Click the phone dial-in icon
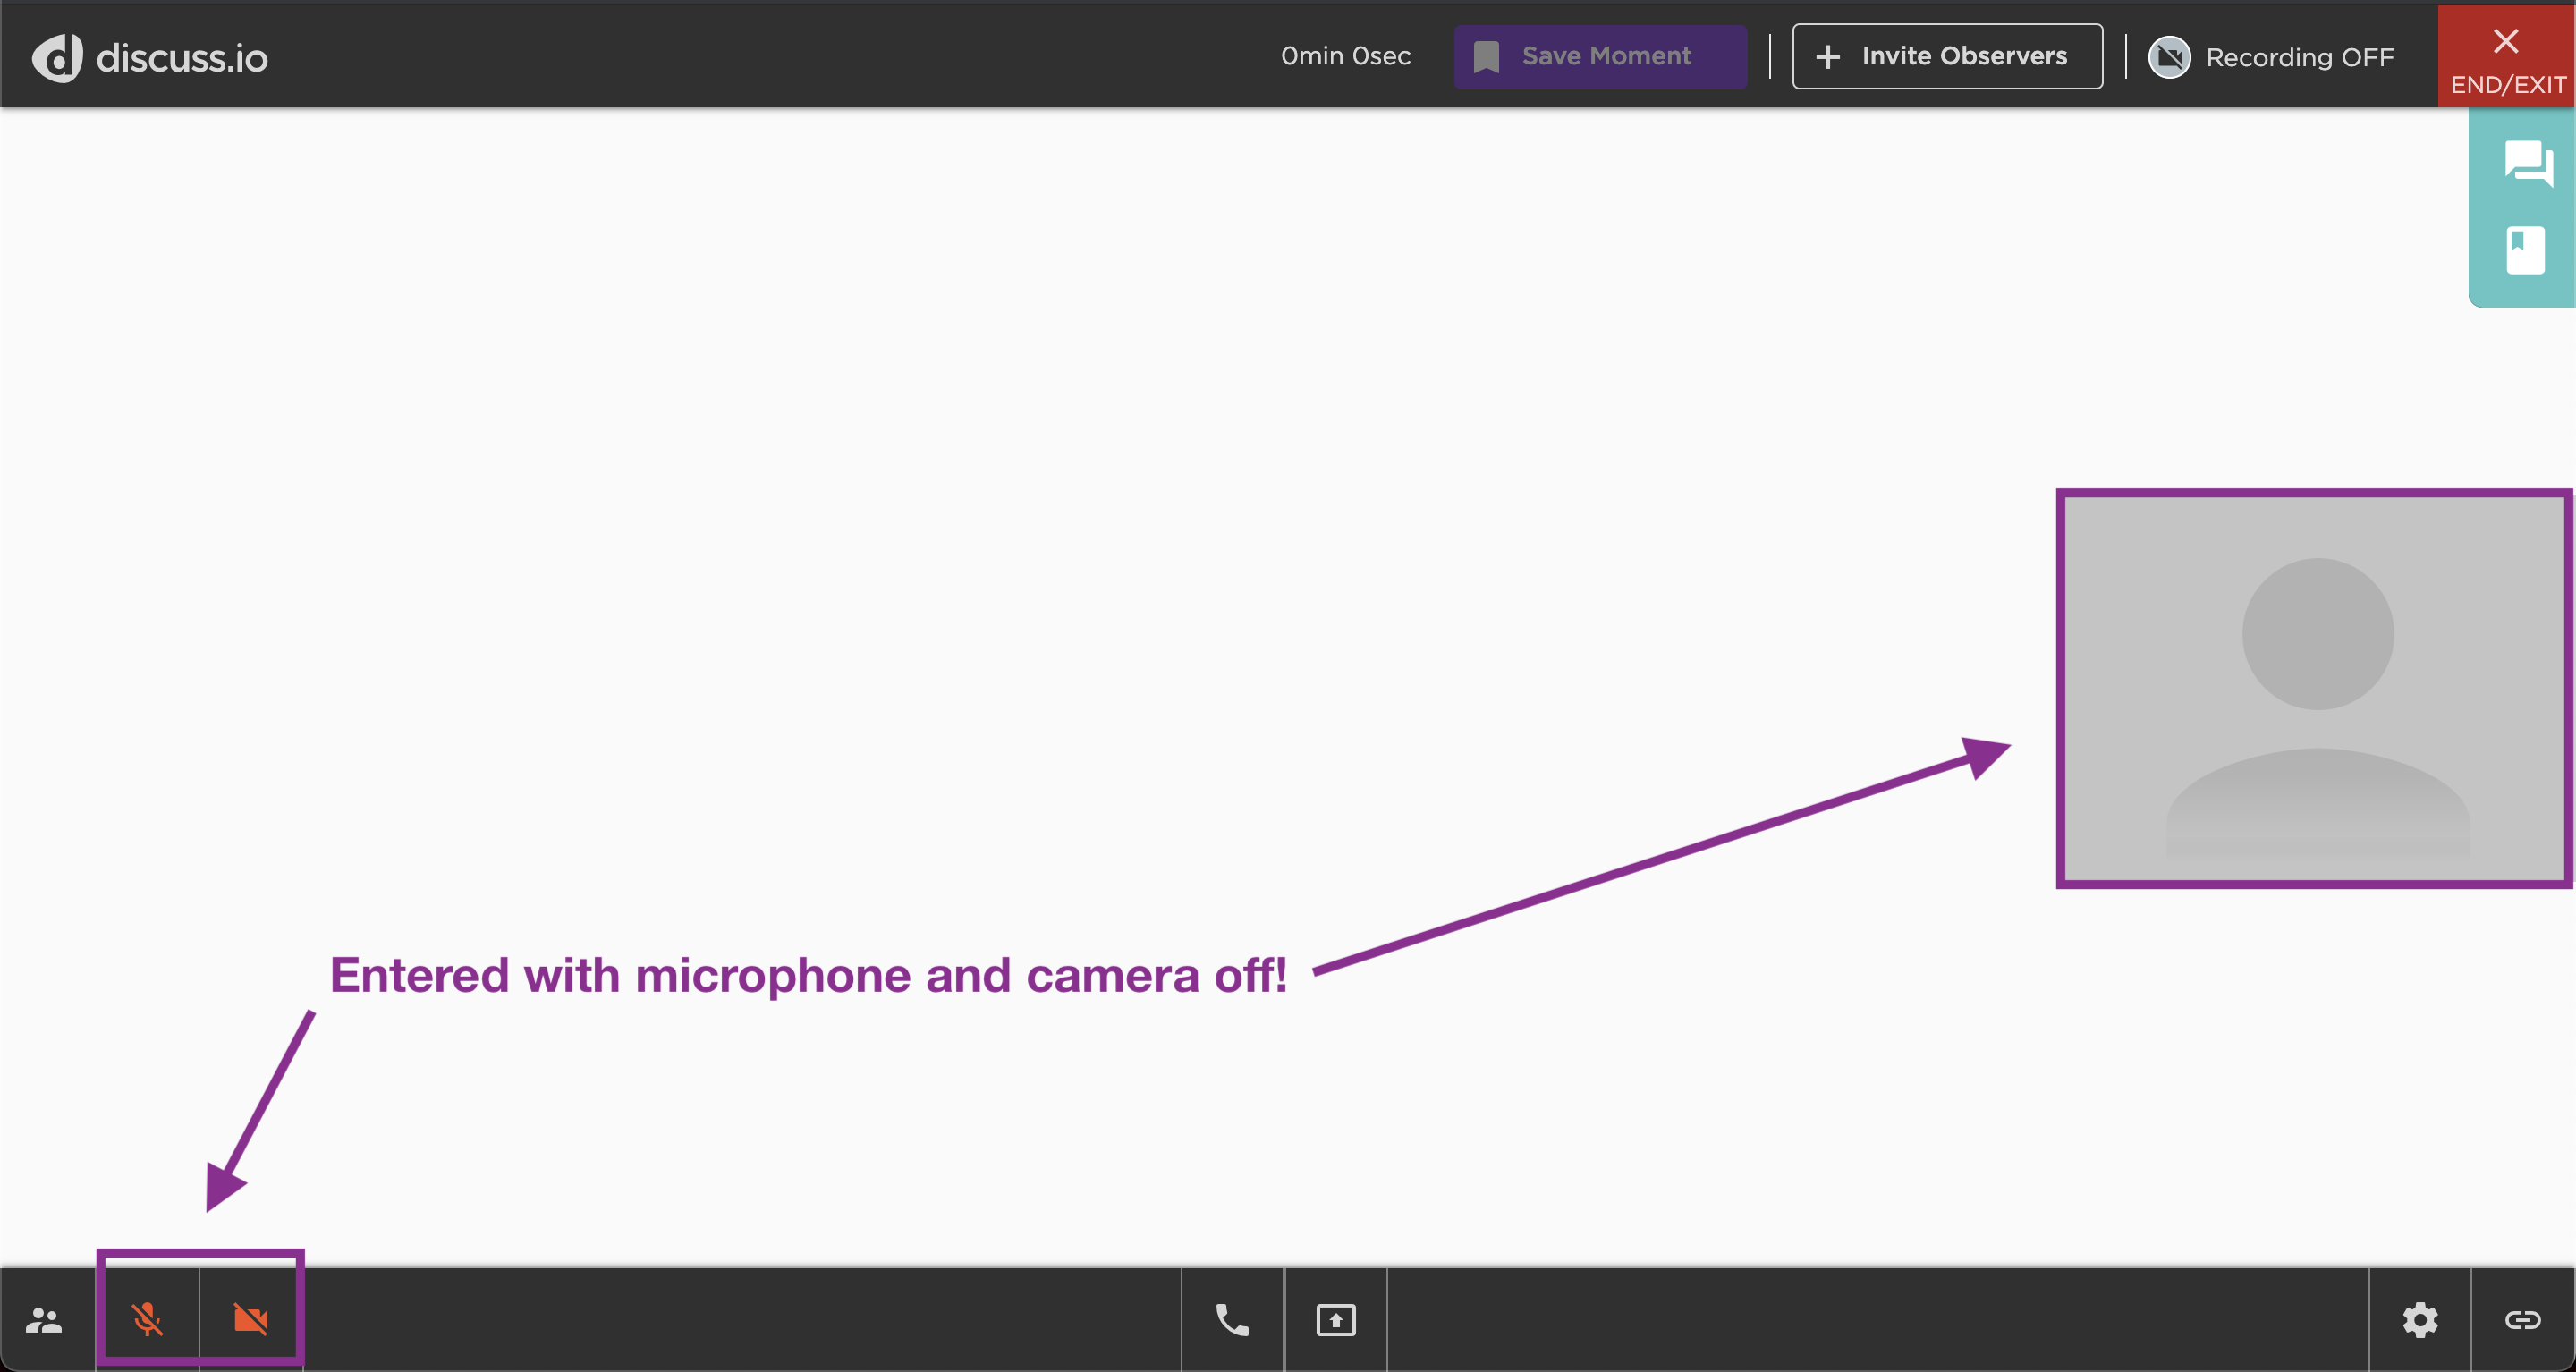This screenshot has height=1372, width=2576. (1232, 1320)
